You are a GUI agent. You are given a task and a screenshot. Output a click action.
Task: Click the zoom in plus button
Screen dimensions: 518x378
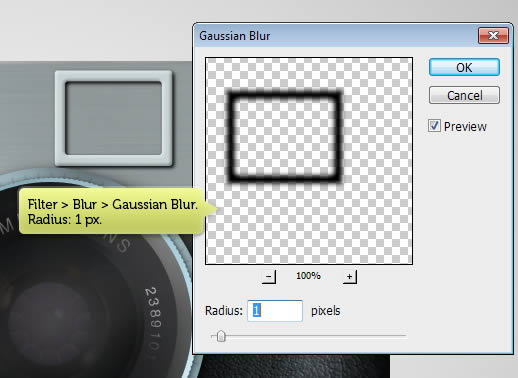click(x=349, y=277)
